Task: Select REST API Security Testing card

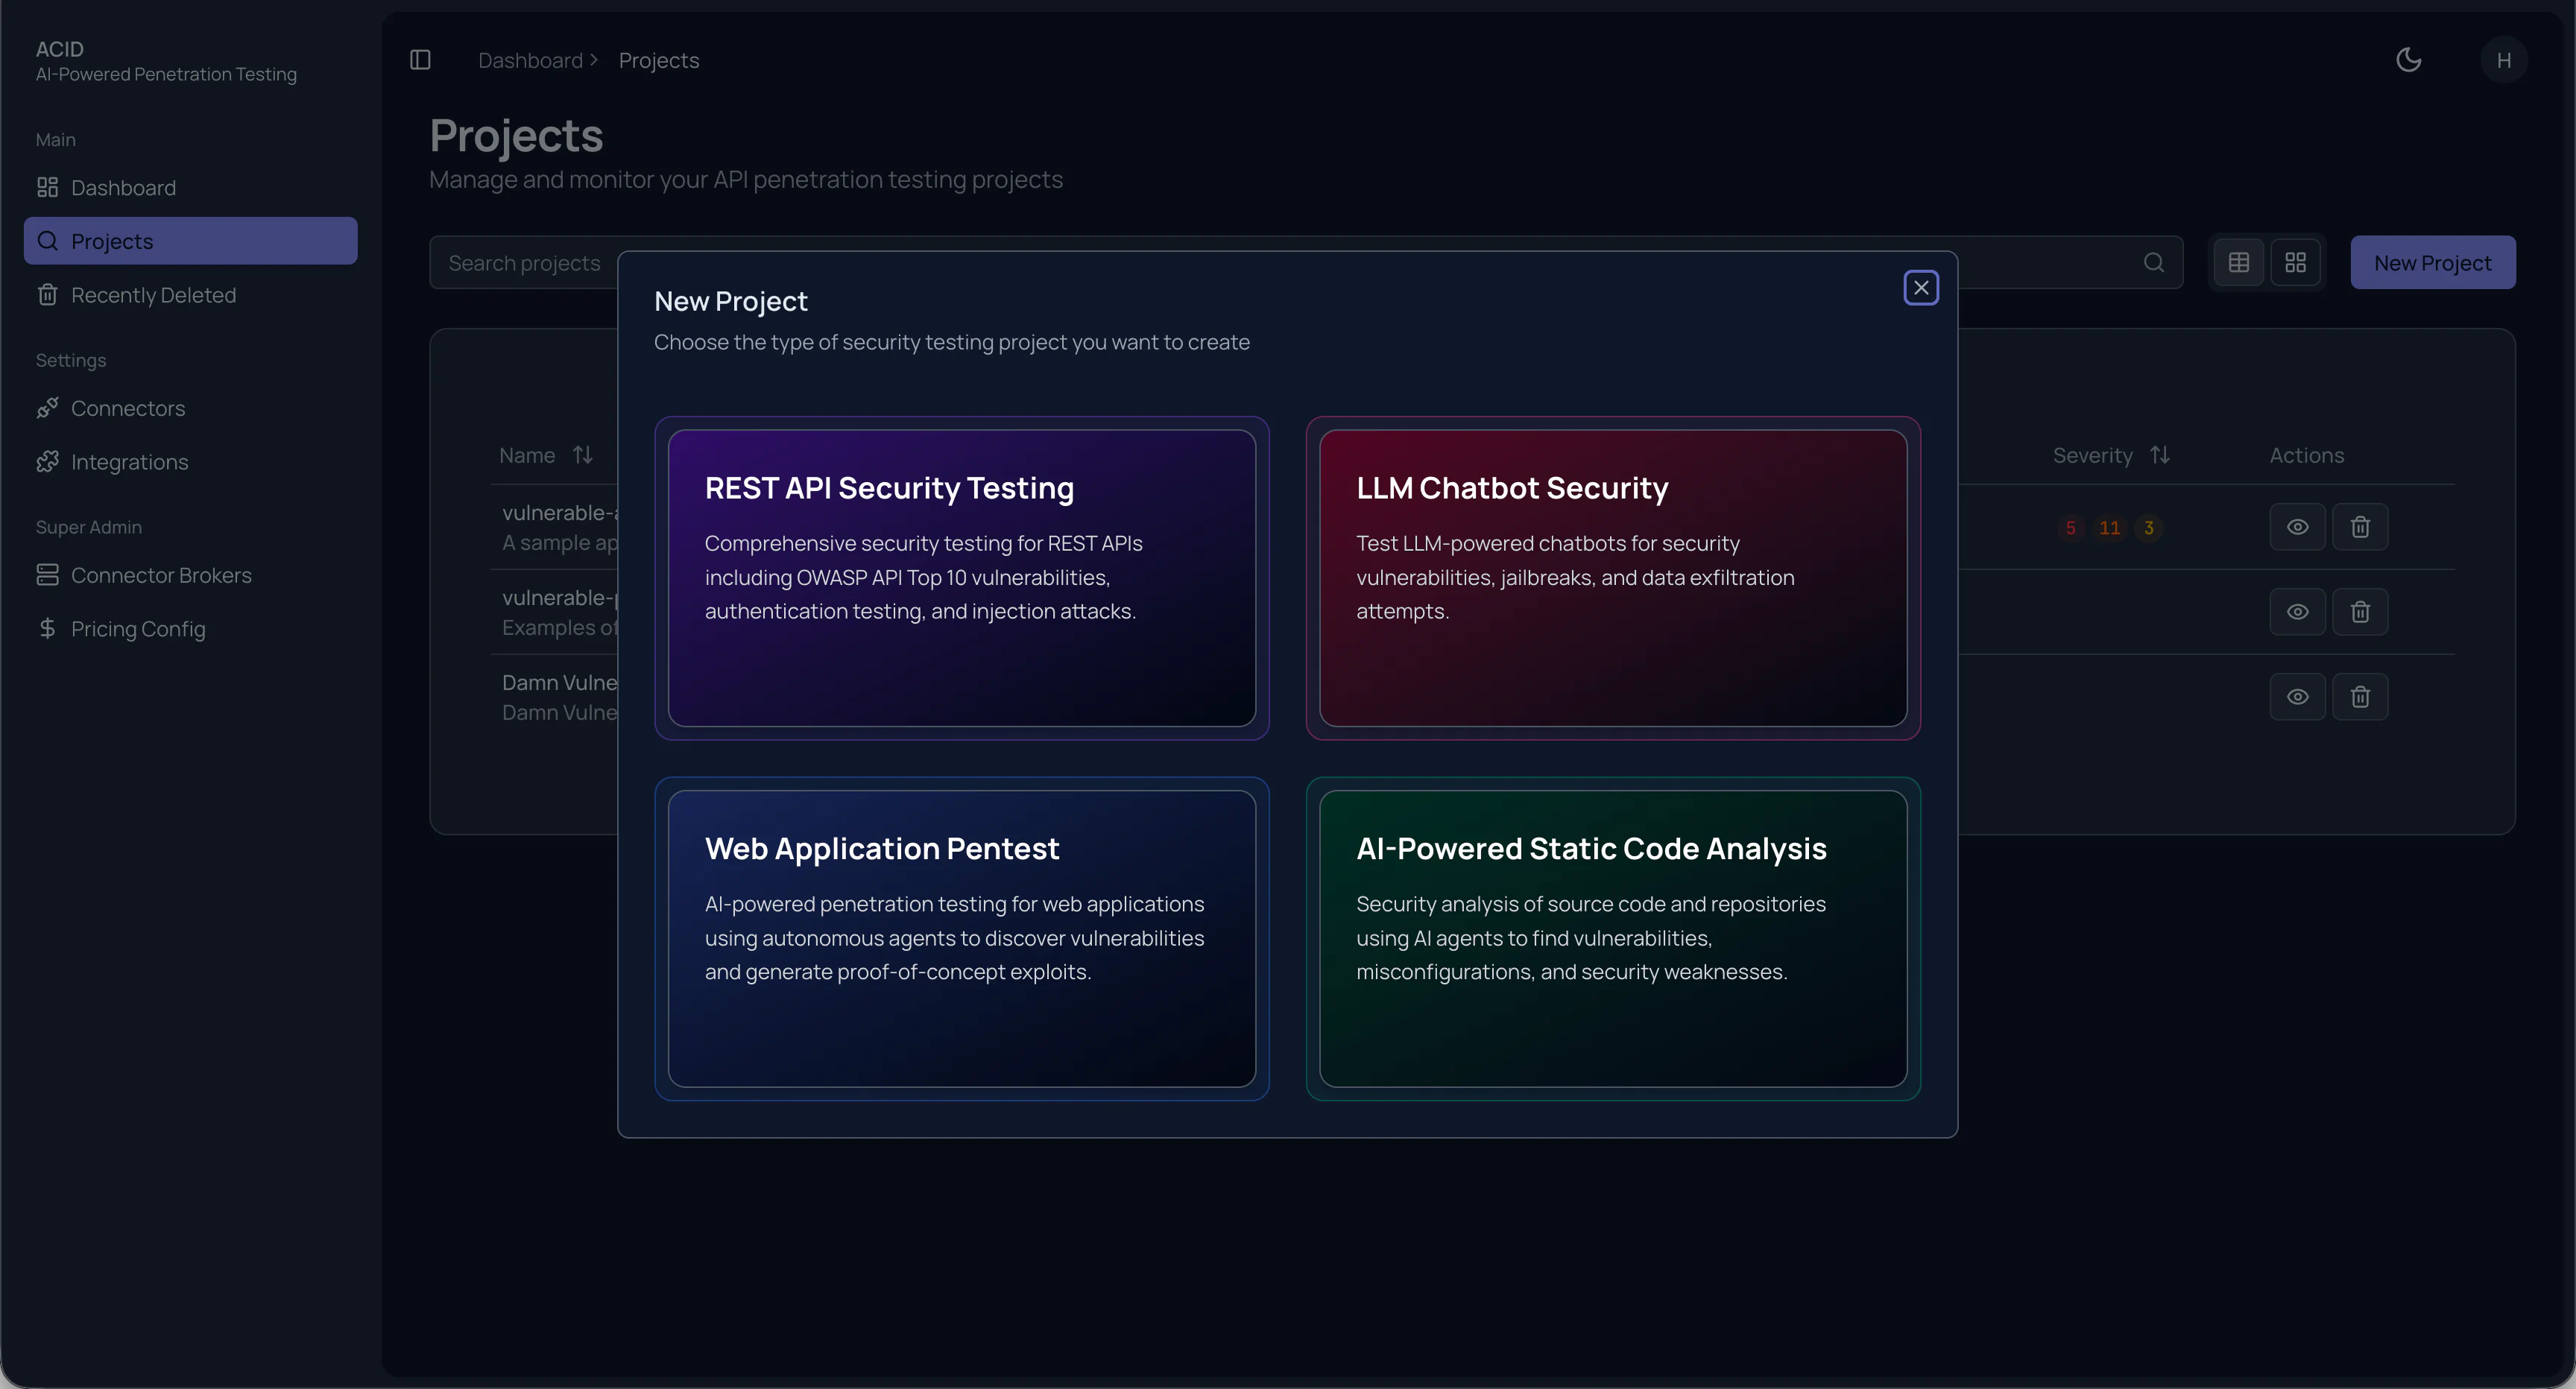Action: coord(962,578)
